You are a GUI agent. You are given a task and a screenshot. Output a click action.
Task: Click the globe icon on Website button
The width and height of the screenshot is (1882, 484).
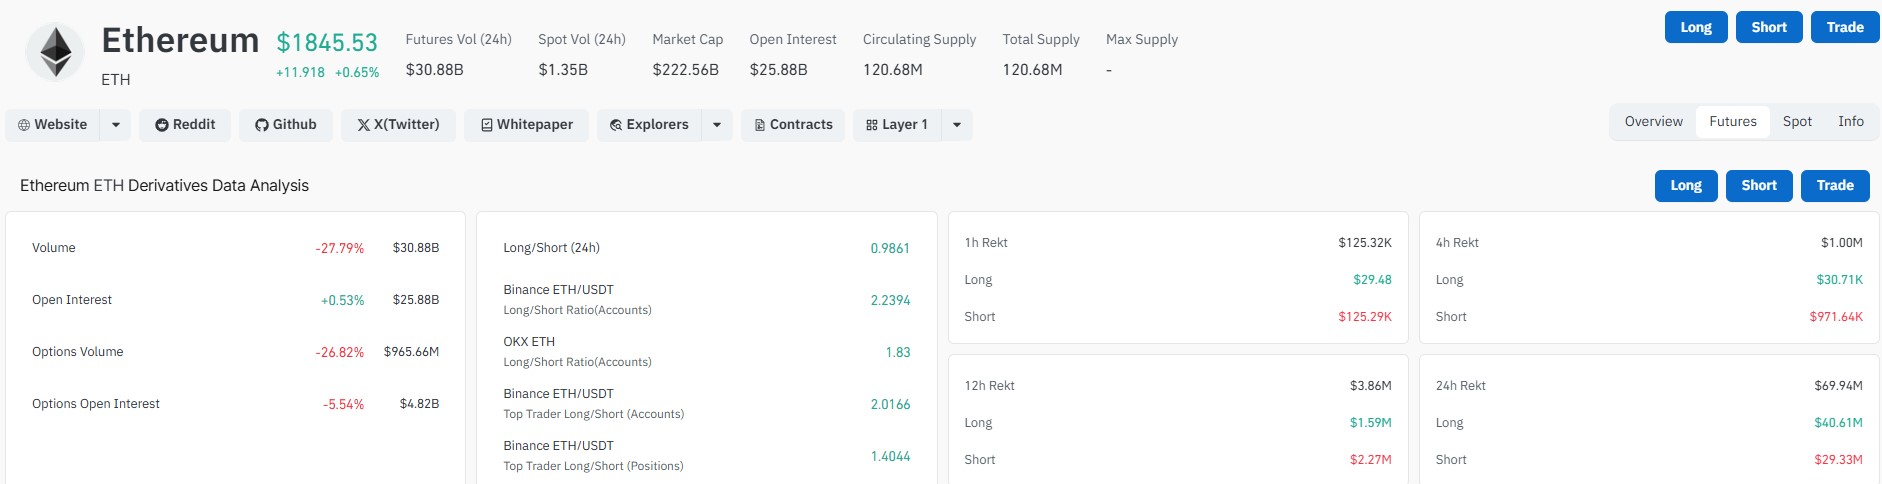(24, 125)
